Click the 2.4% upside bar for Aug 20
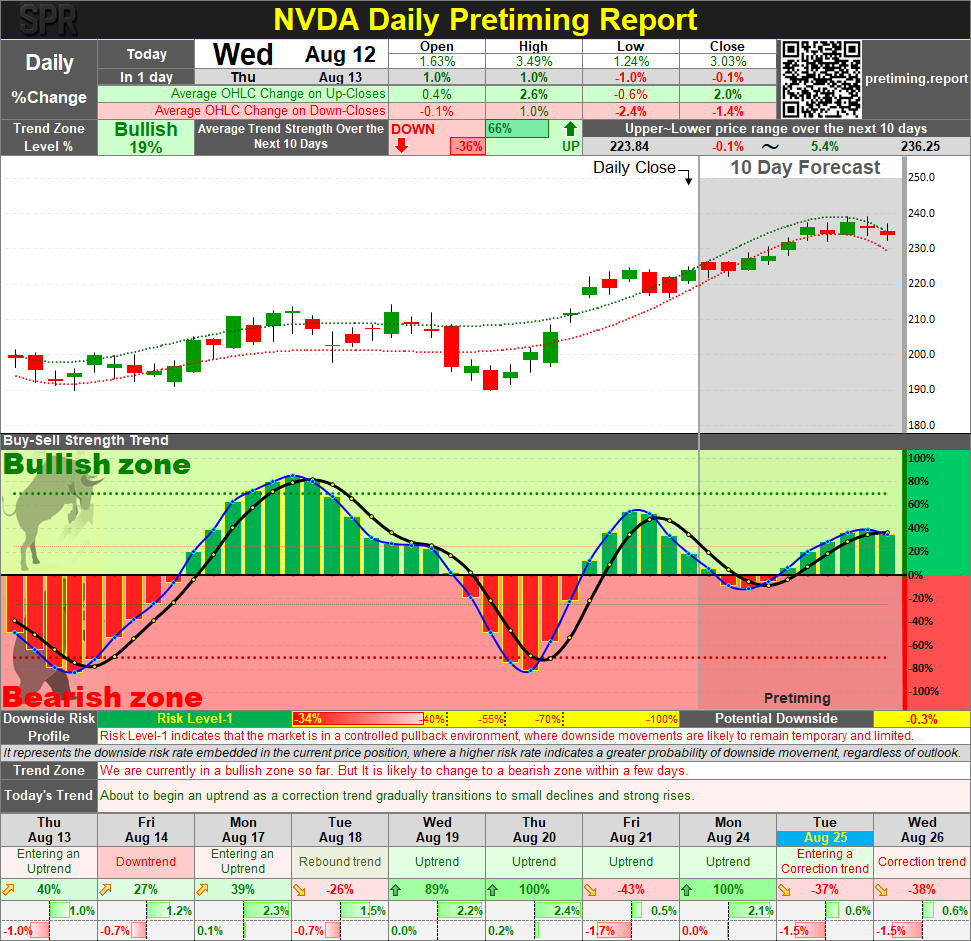Screen dimensions: 971x941 tap(557, 911)
